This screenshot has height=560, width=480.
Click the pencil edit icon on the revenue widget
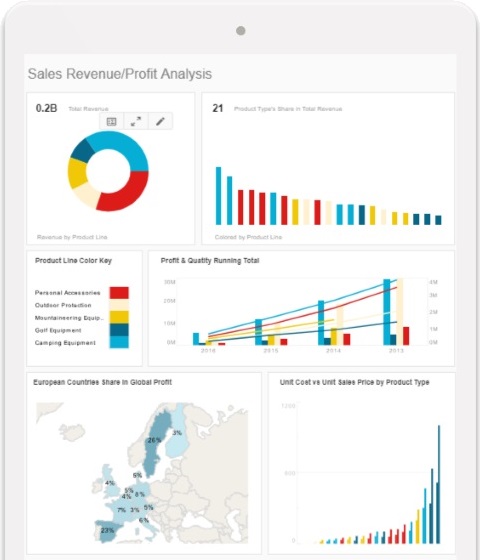(160, 122)
